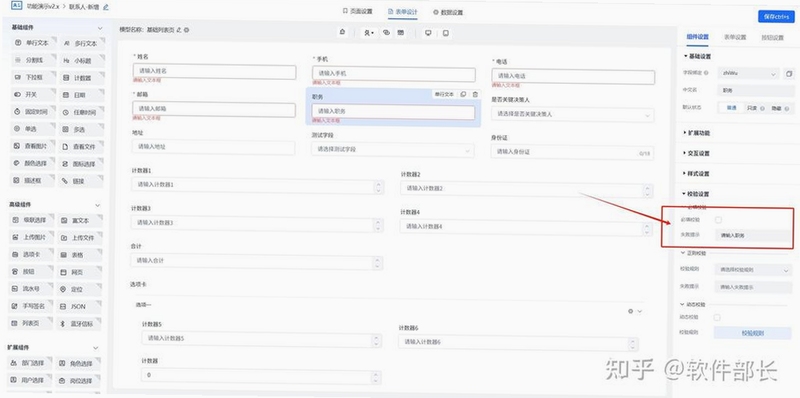
Task: Open the 是否关键决策人 dropdown
Action: tap(572, 114)
